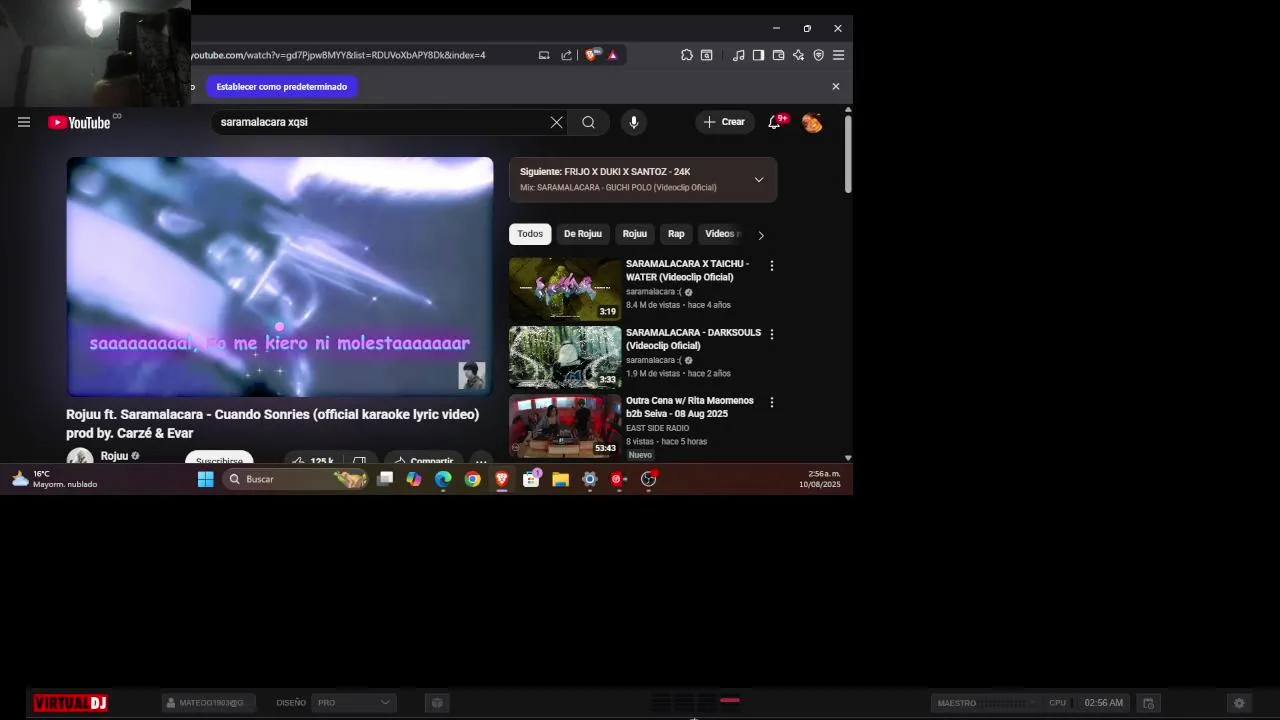Open options menu for WATER video
Screen dimensions: 1280x720
point(771,266)
